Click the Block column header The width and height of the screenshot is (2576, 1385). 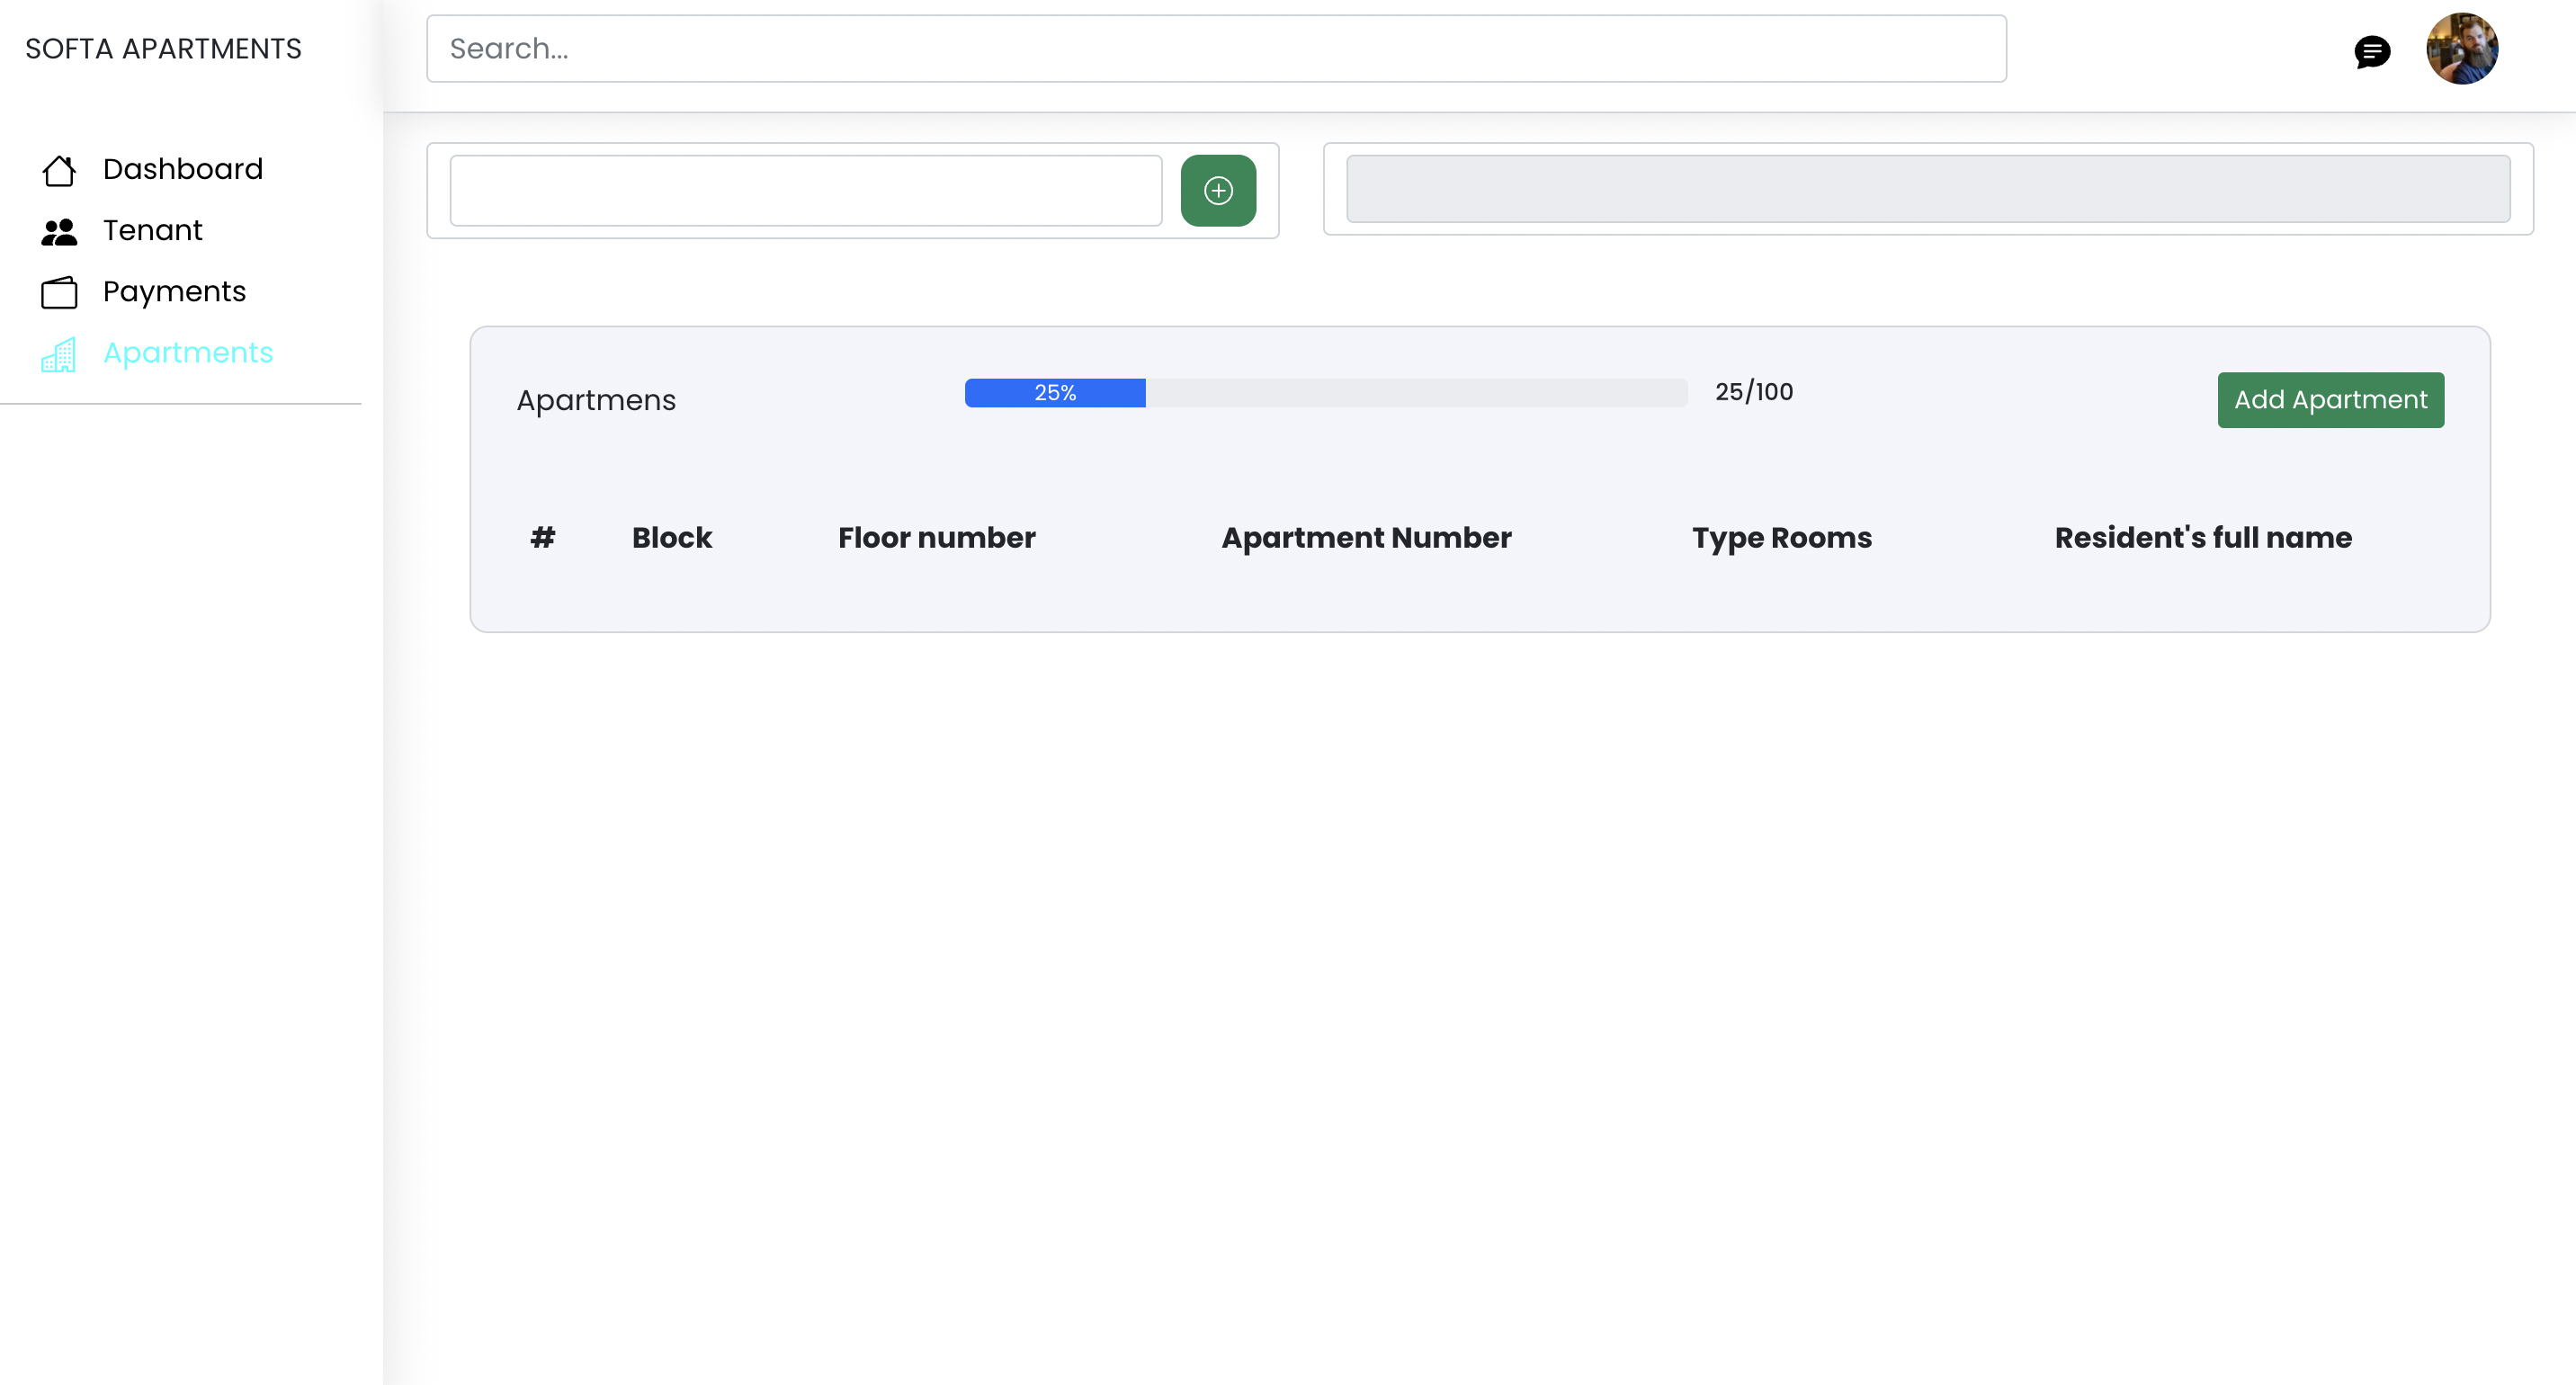(671, 537)
